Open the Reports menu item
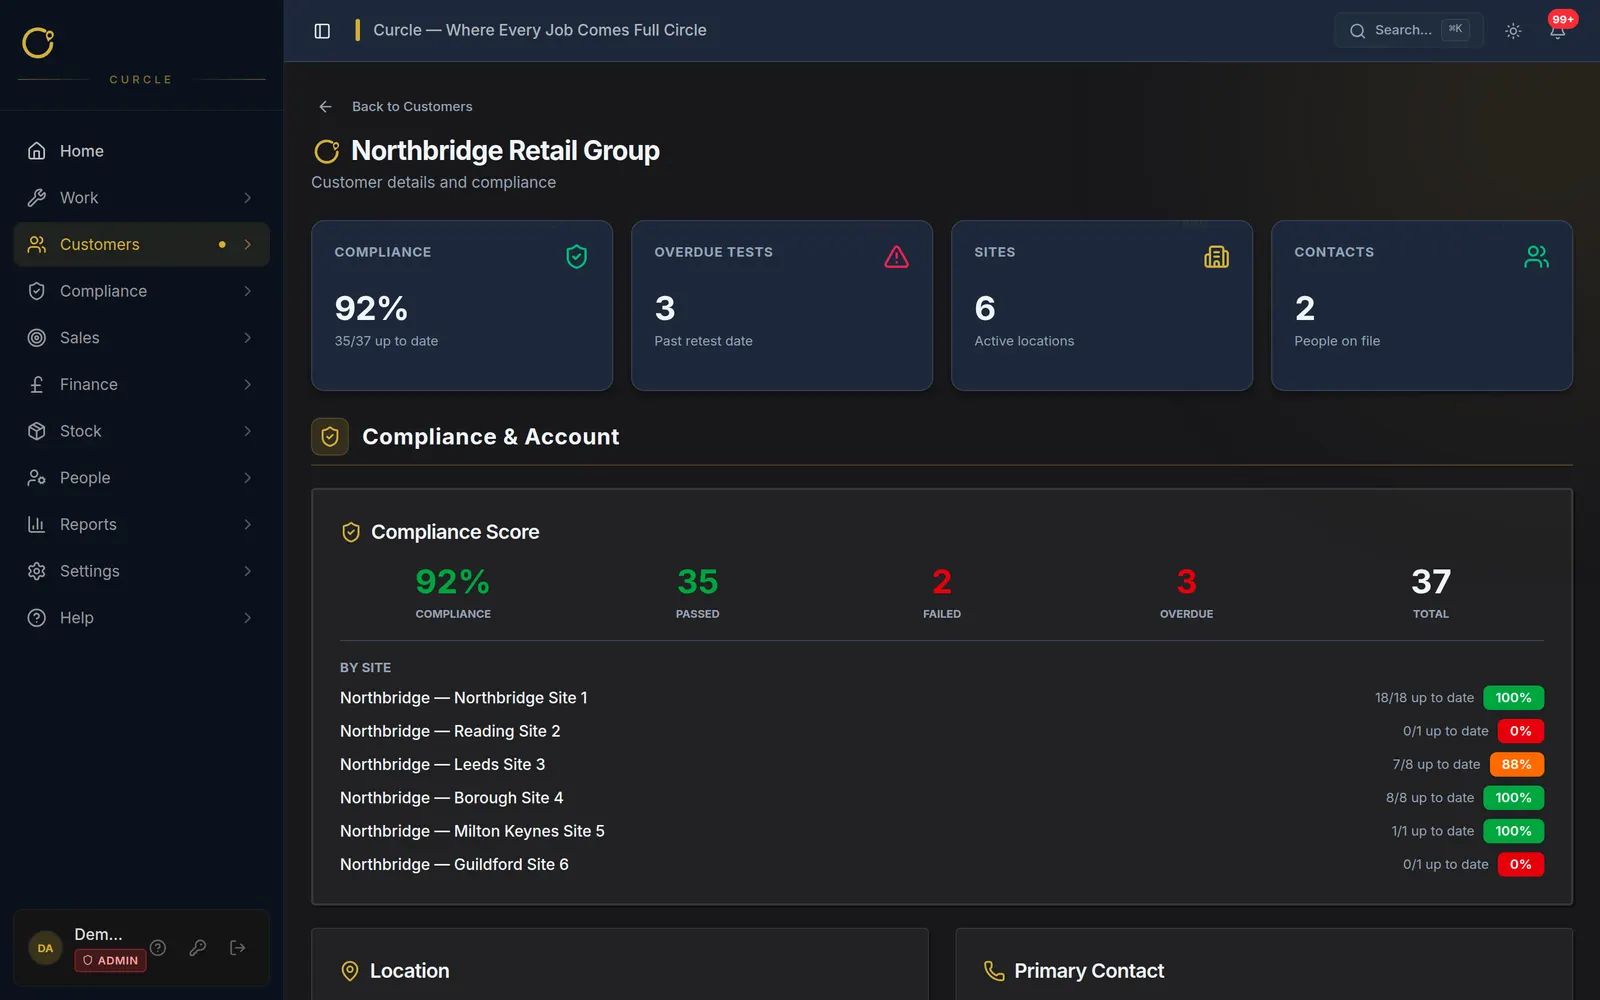Viewport: 1600px width, 1000px height. 142,524
